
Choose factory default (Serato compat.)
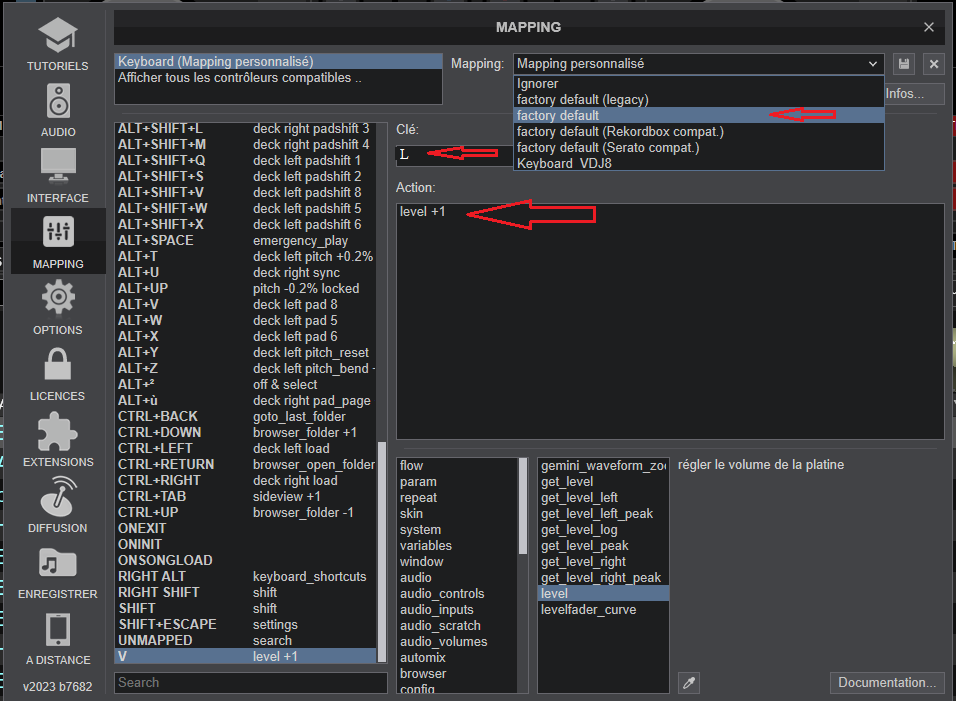click(699, 148)
